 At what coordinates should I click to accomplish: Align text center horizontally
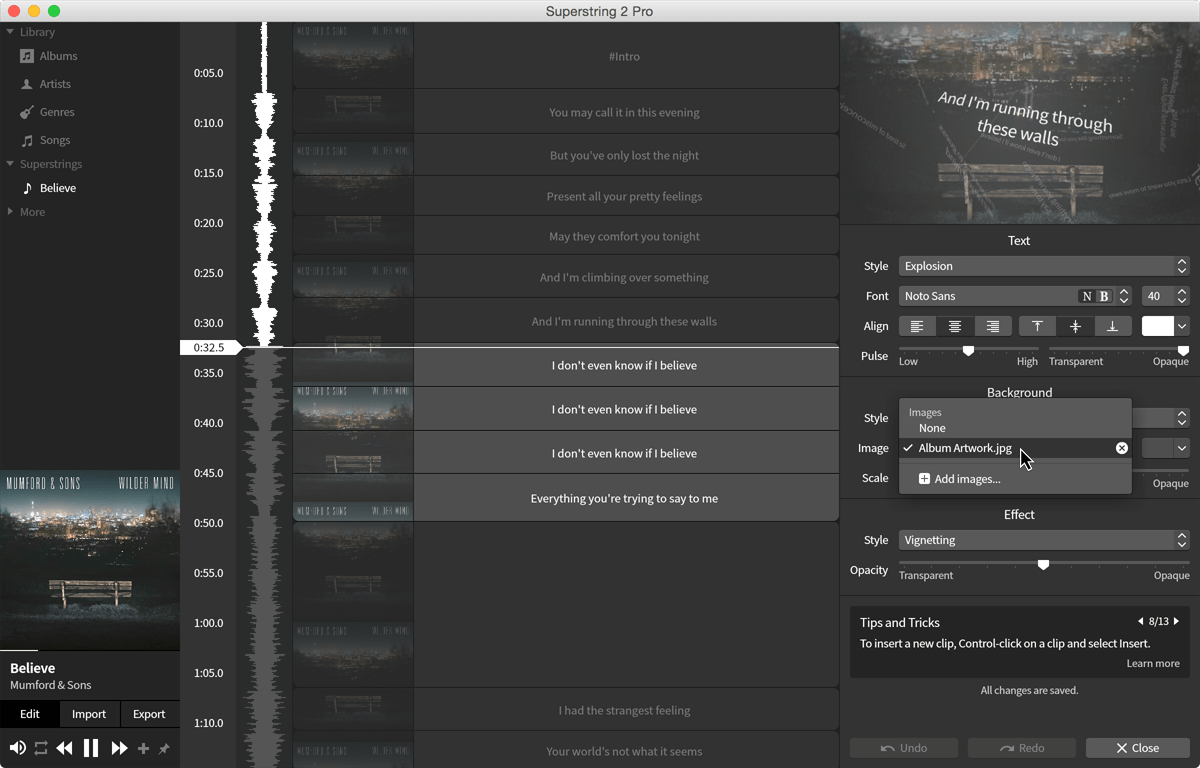(955, 326)
